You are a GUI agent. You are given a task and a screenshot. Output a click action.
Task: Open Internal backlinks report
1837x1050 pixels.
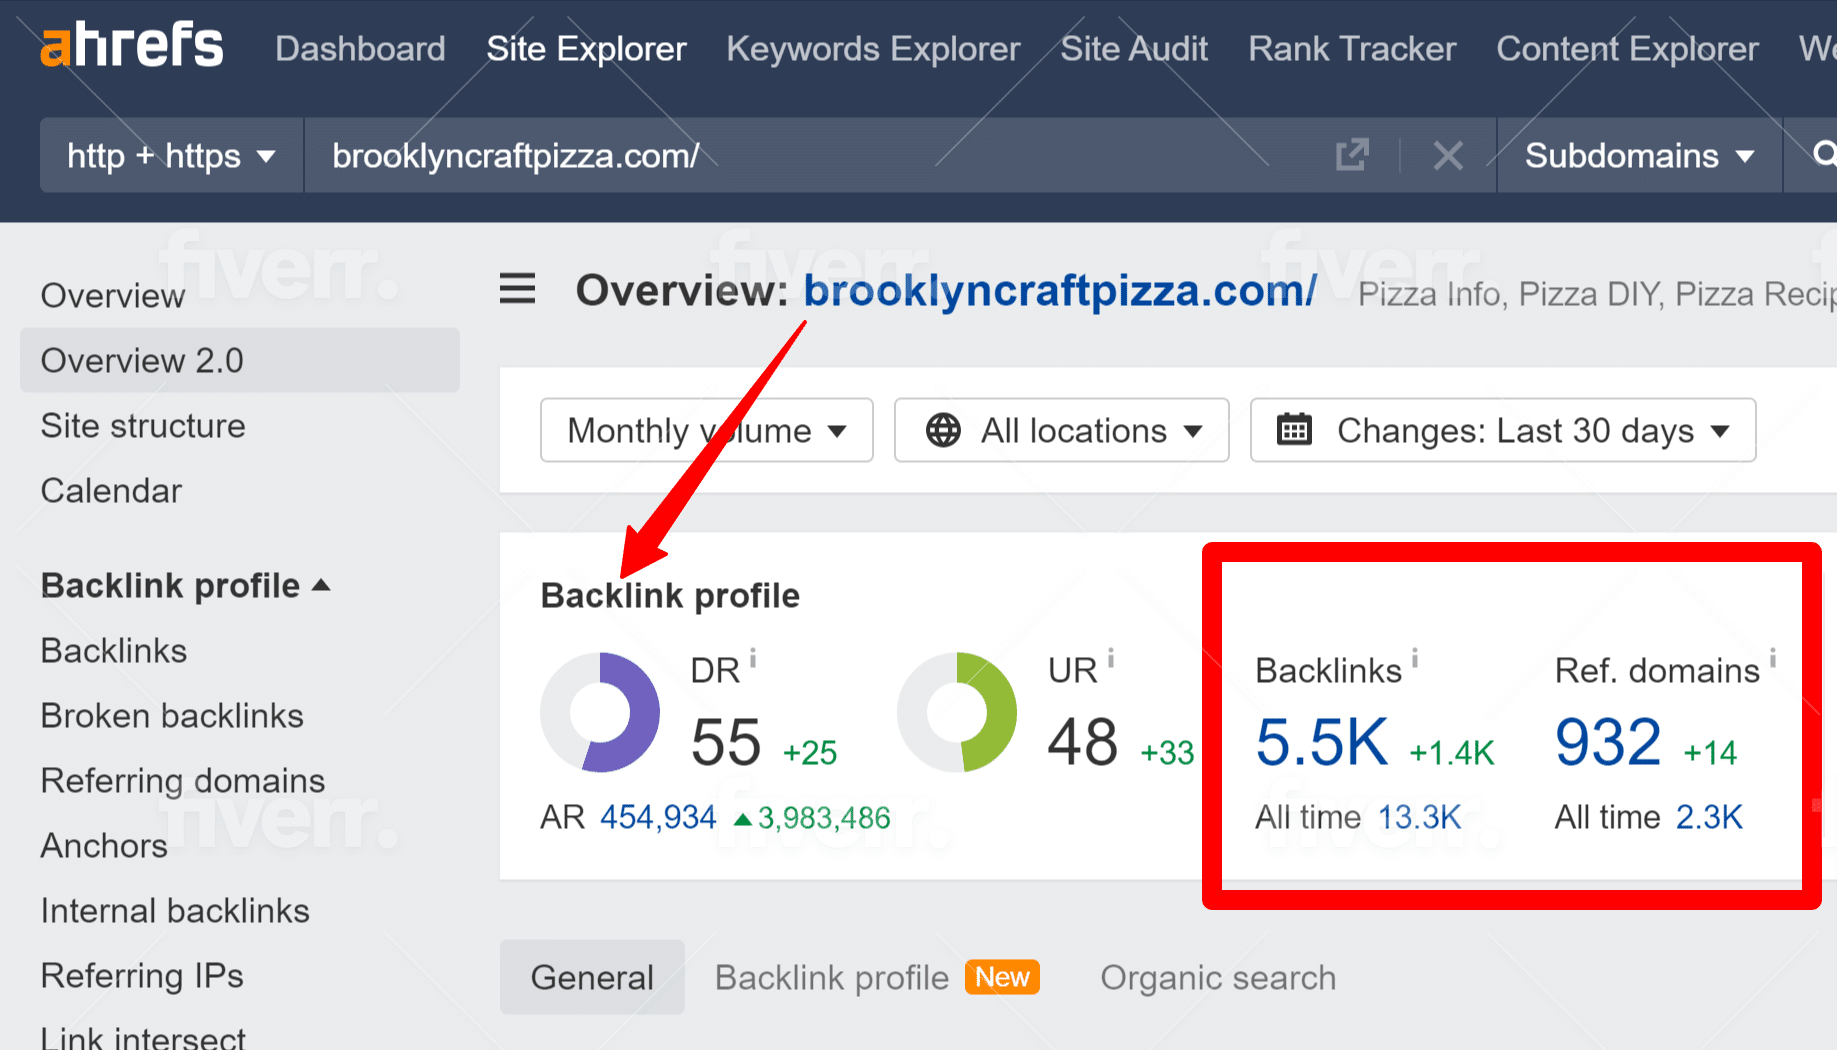(175, 910)
